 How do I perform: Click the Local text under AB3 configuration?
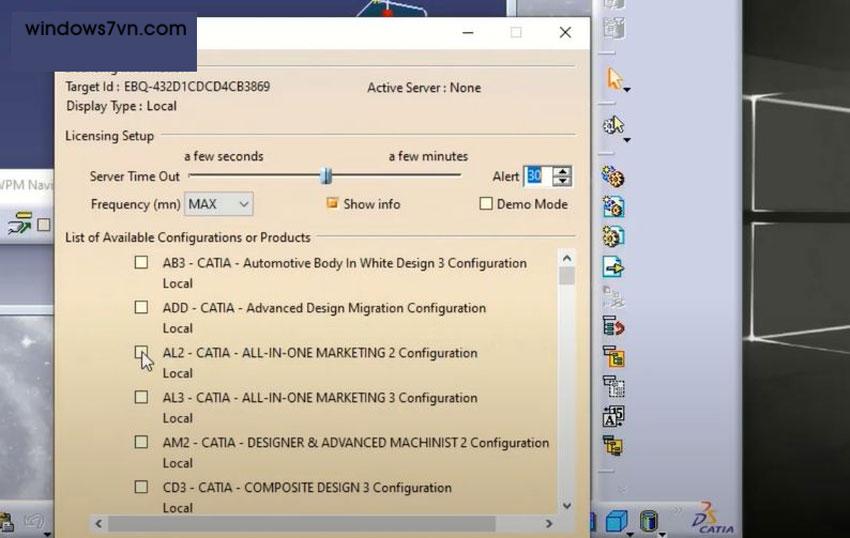178,284
